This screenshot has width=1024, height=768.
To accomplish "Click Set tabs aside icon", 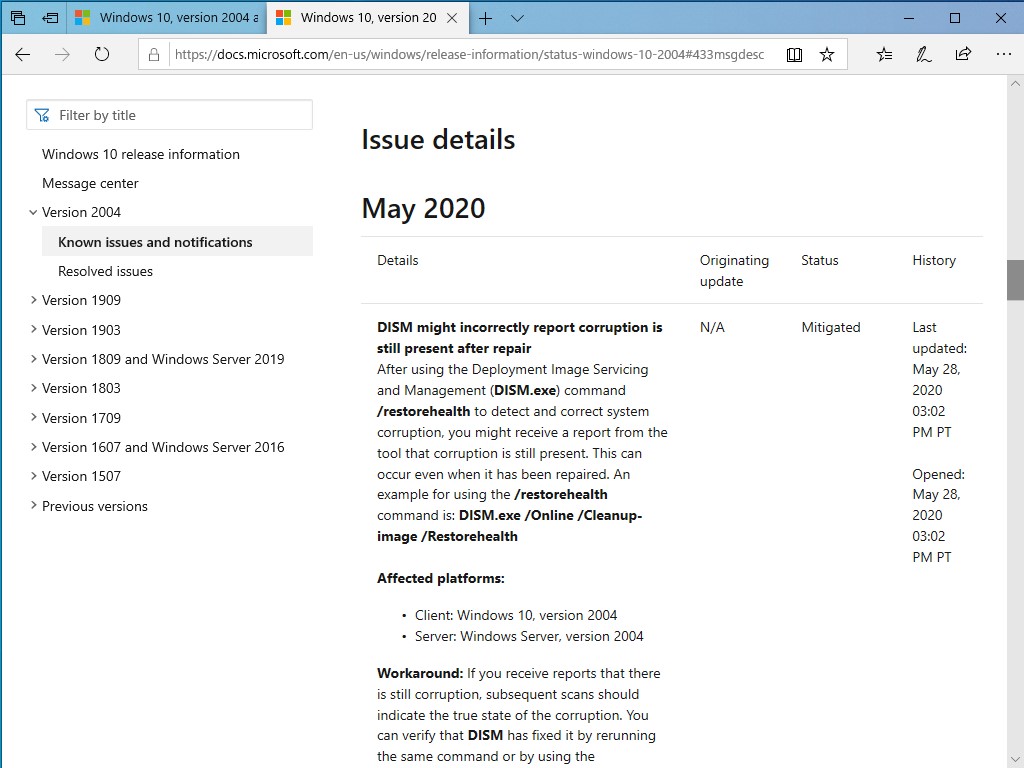I will (50, 18).
